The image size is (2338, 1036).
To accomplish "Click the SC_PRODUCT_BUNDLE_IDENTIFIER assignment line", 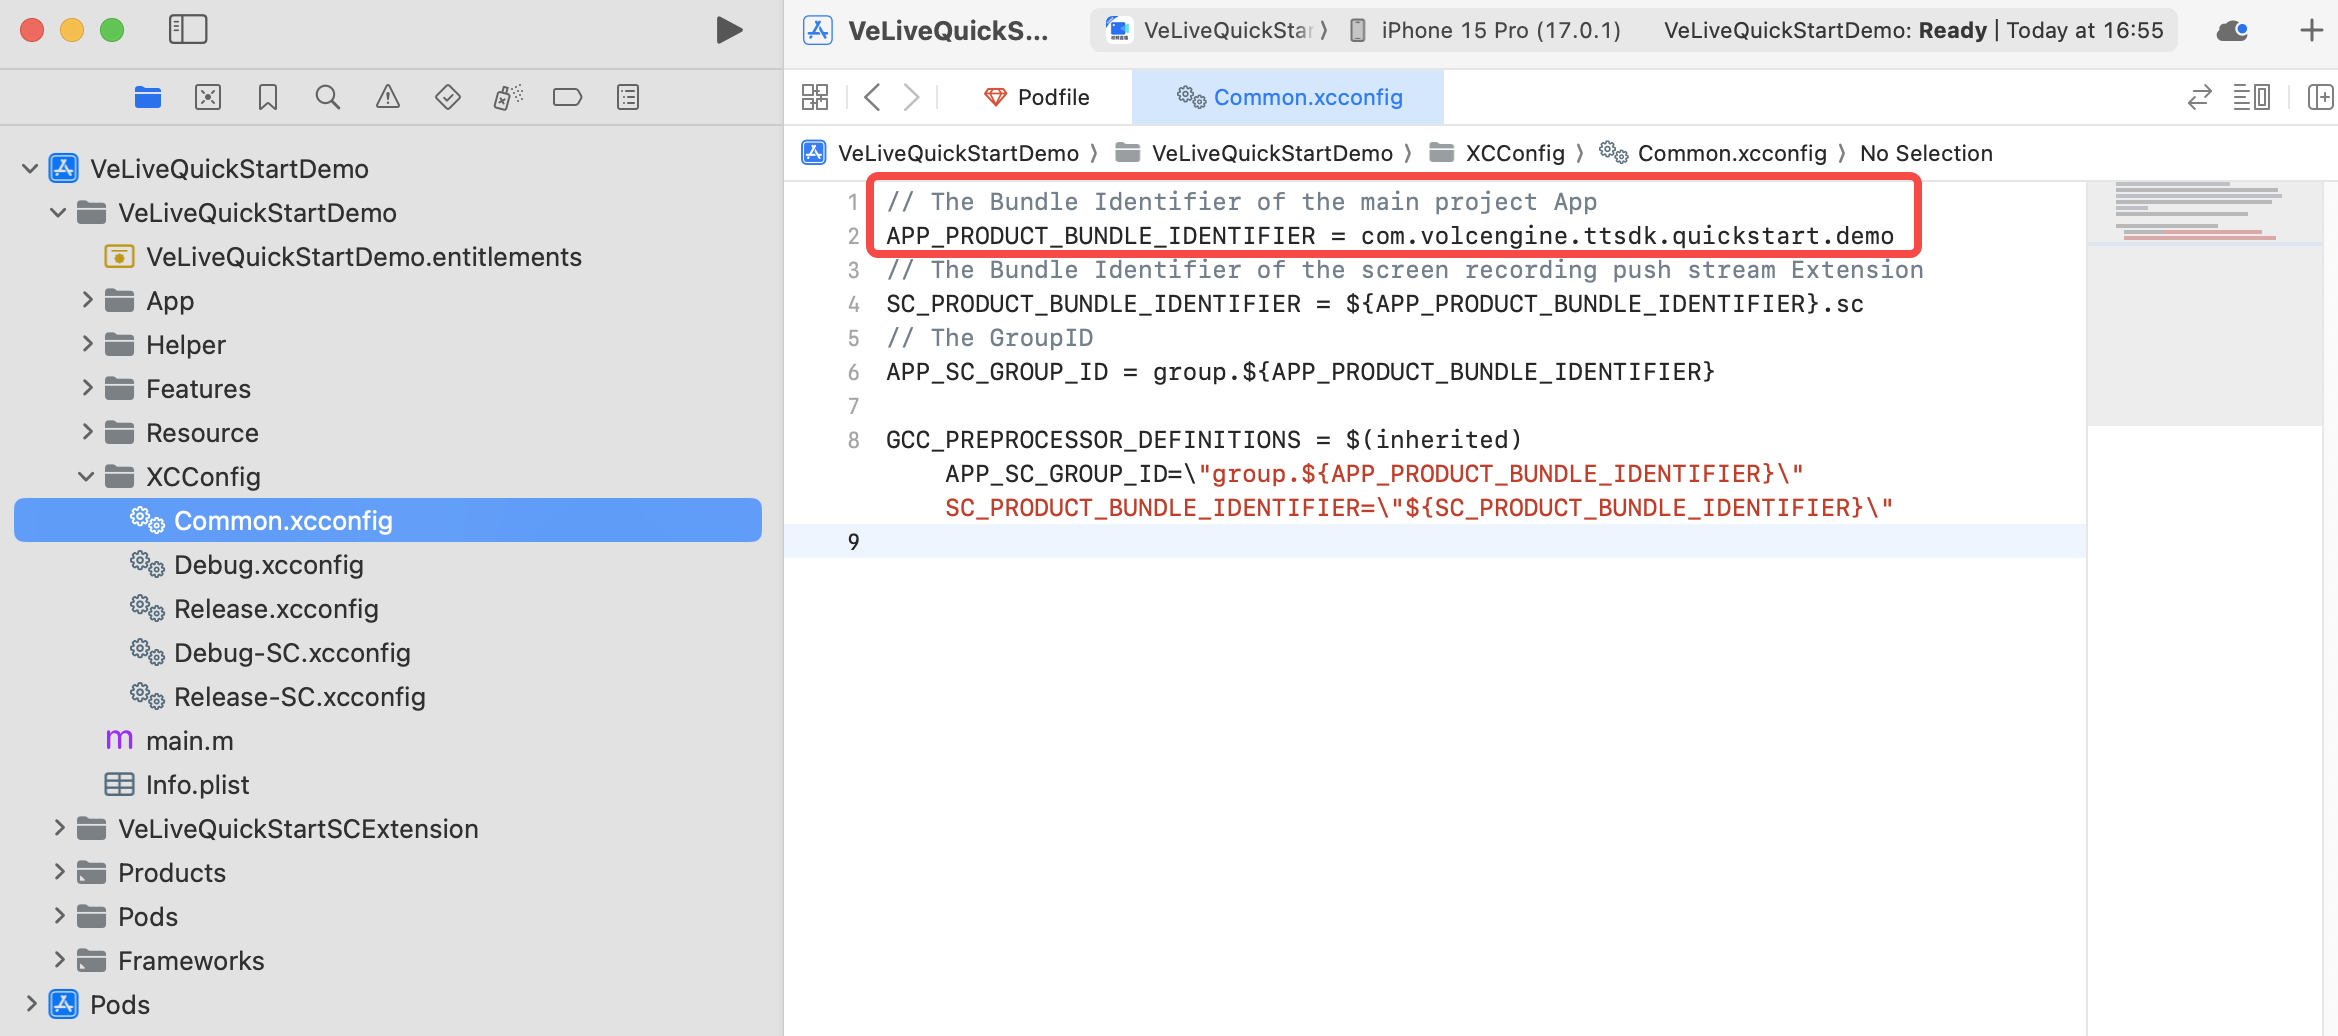I will [1375, 304].
